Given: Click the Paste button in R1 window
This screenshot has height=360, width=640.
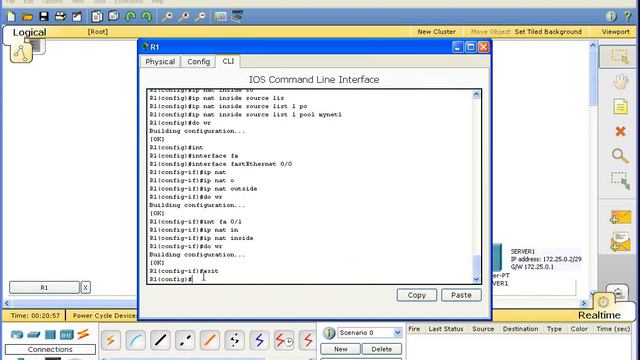Looking at the screenshot, I should (x=461, y=295).
